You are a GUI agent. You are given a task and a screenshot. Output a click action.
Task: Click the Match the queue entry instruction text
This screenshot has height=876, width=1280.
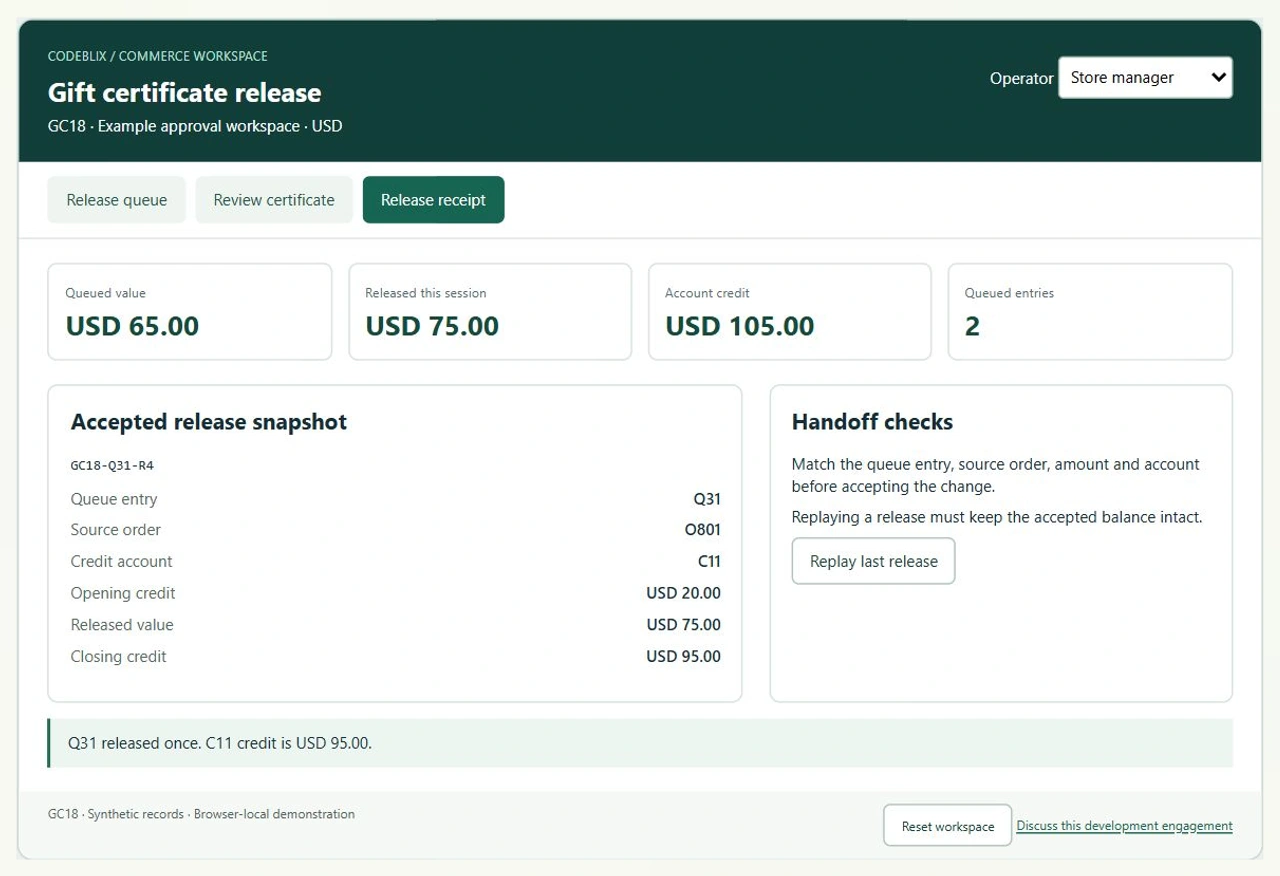pos(996,475)
